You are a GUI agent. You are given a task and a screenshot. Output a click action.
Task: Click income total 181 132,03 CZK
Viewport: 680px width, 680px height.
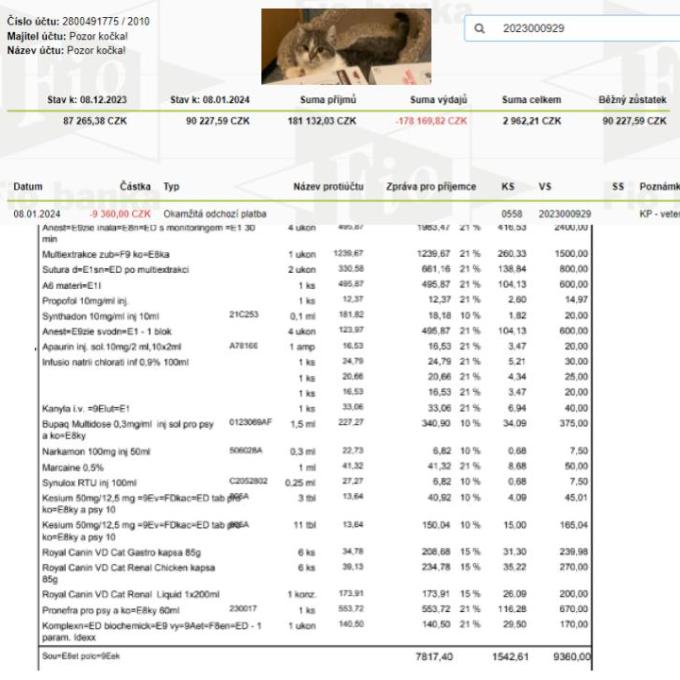click(x=322, y=121)
